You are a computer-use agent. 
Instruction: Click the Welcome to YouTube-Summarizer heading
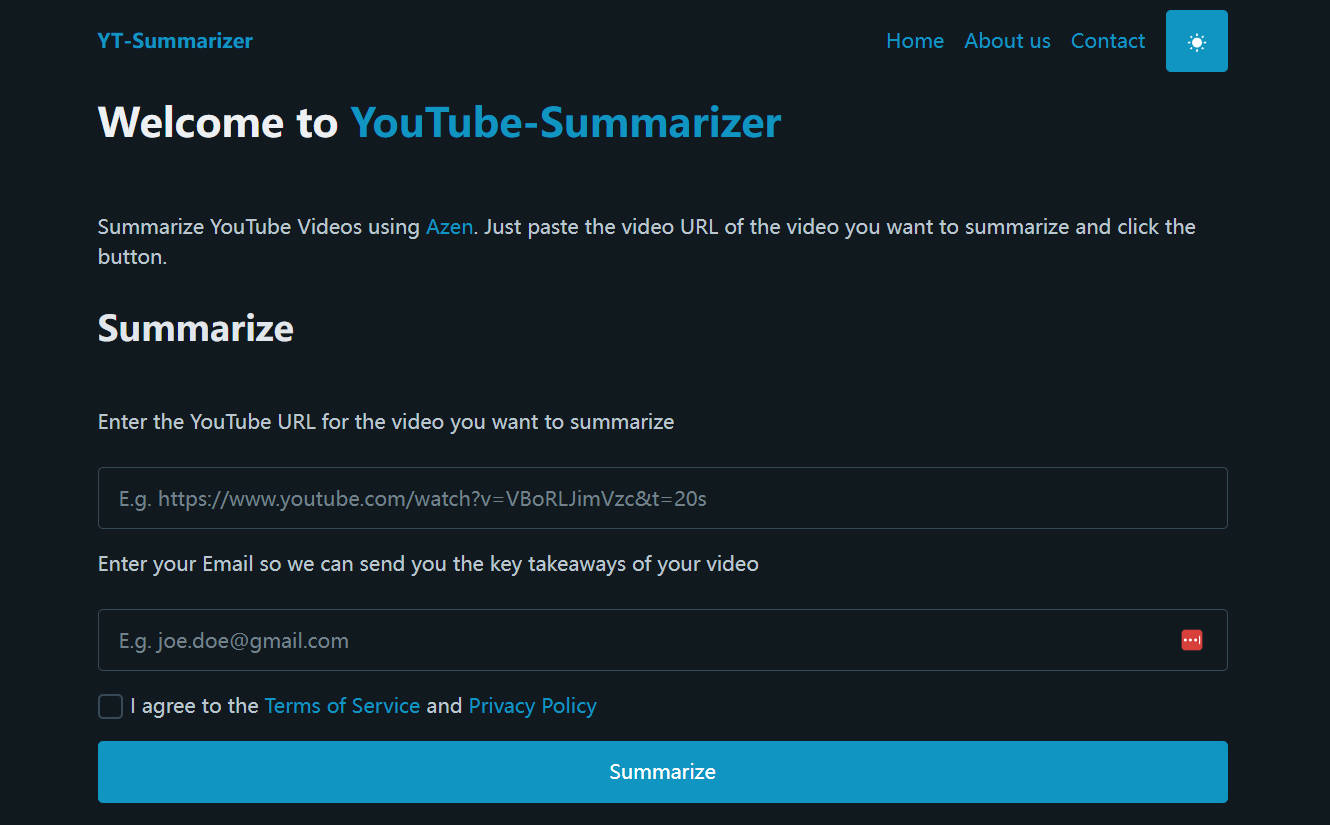pos(438,122)
